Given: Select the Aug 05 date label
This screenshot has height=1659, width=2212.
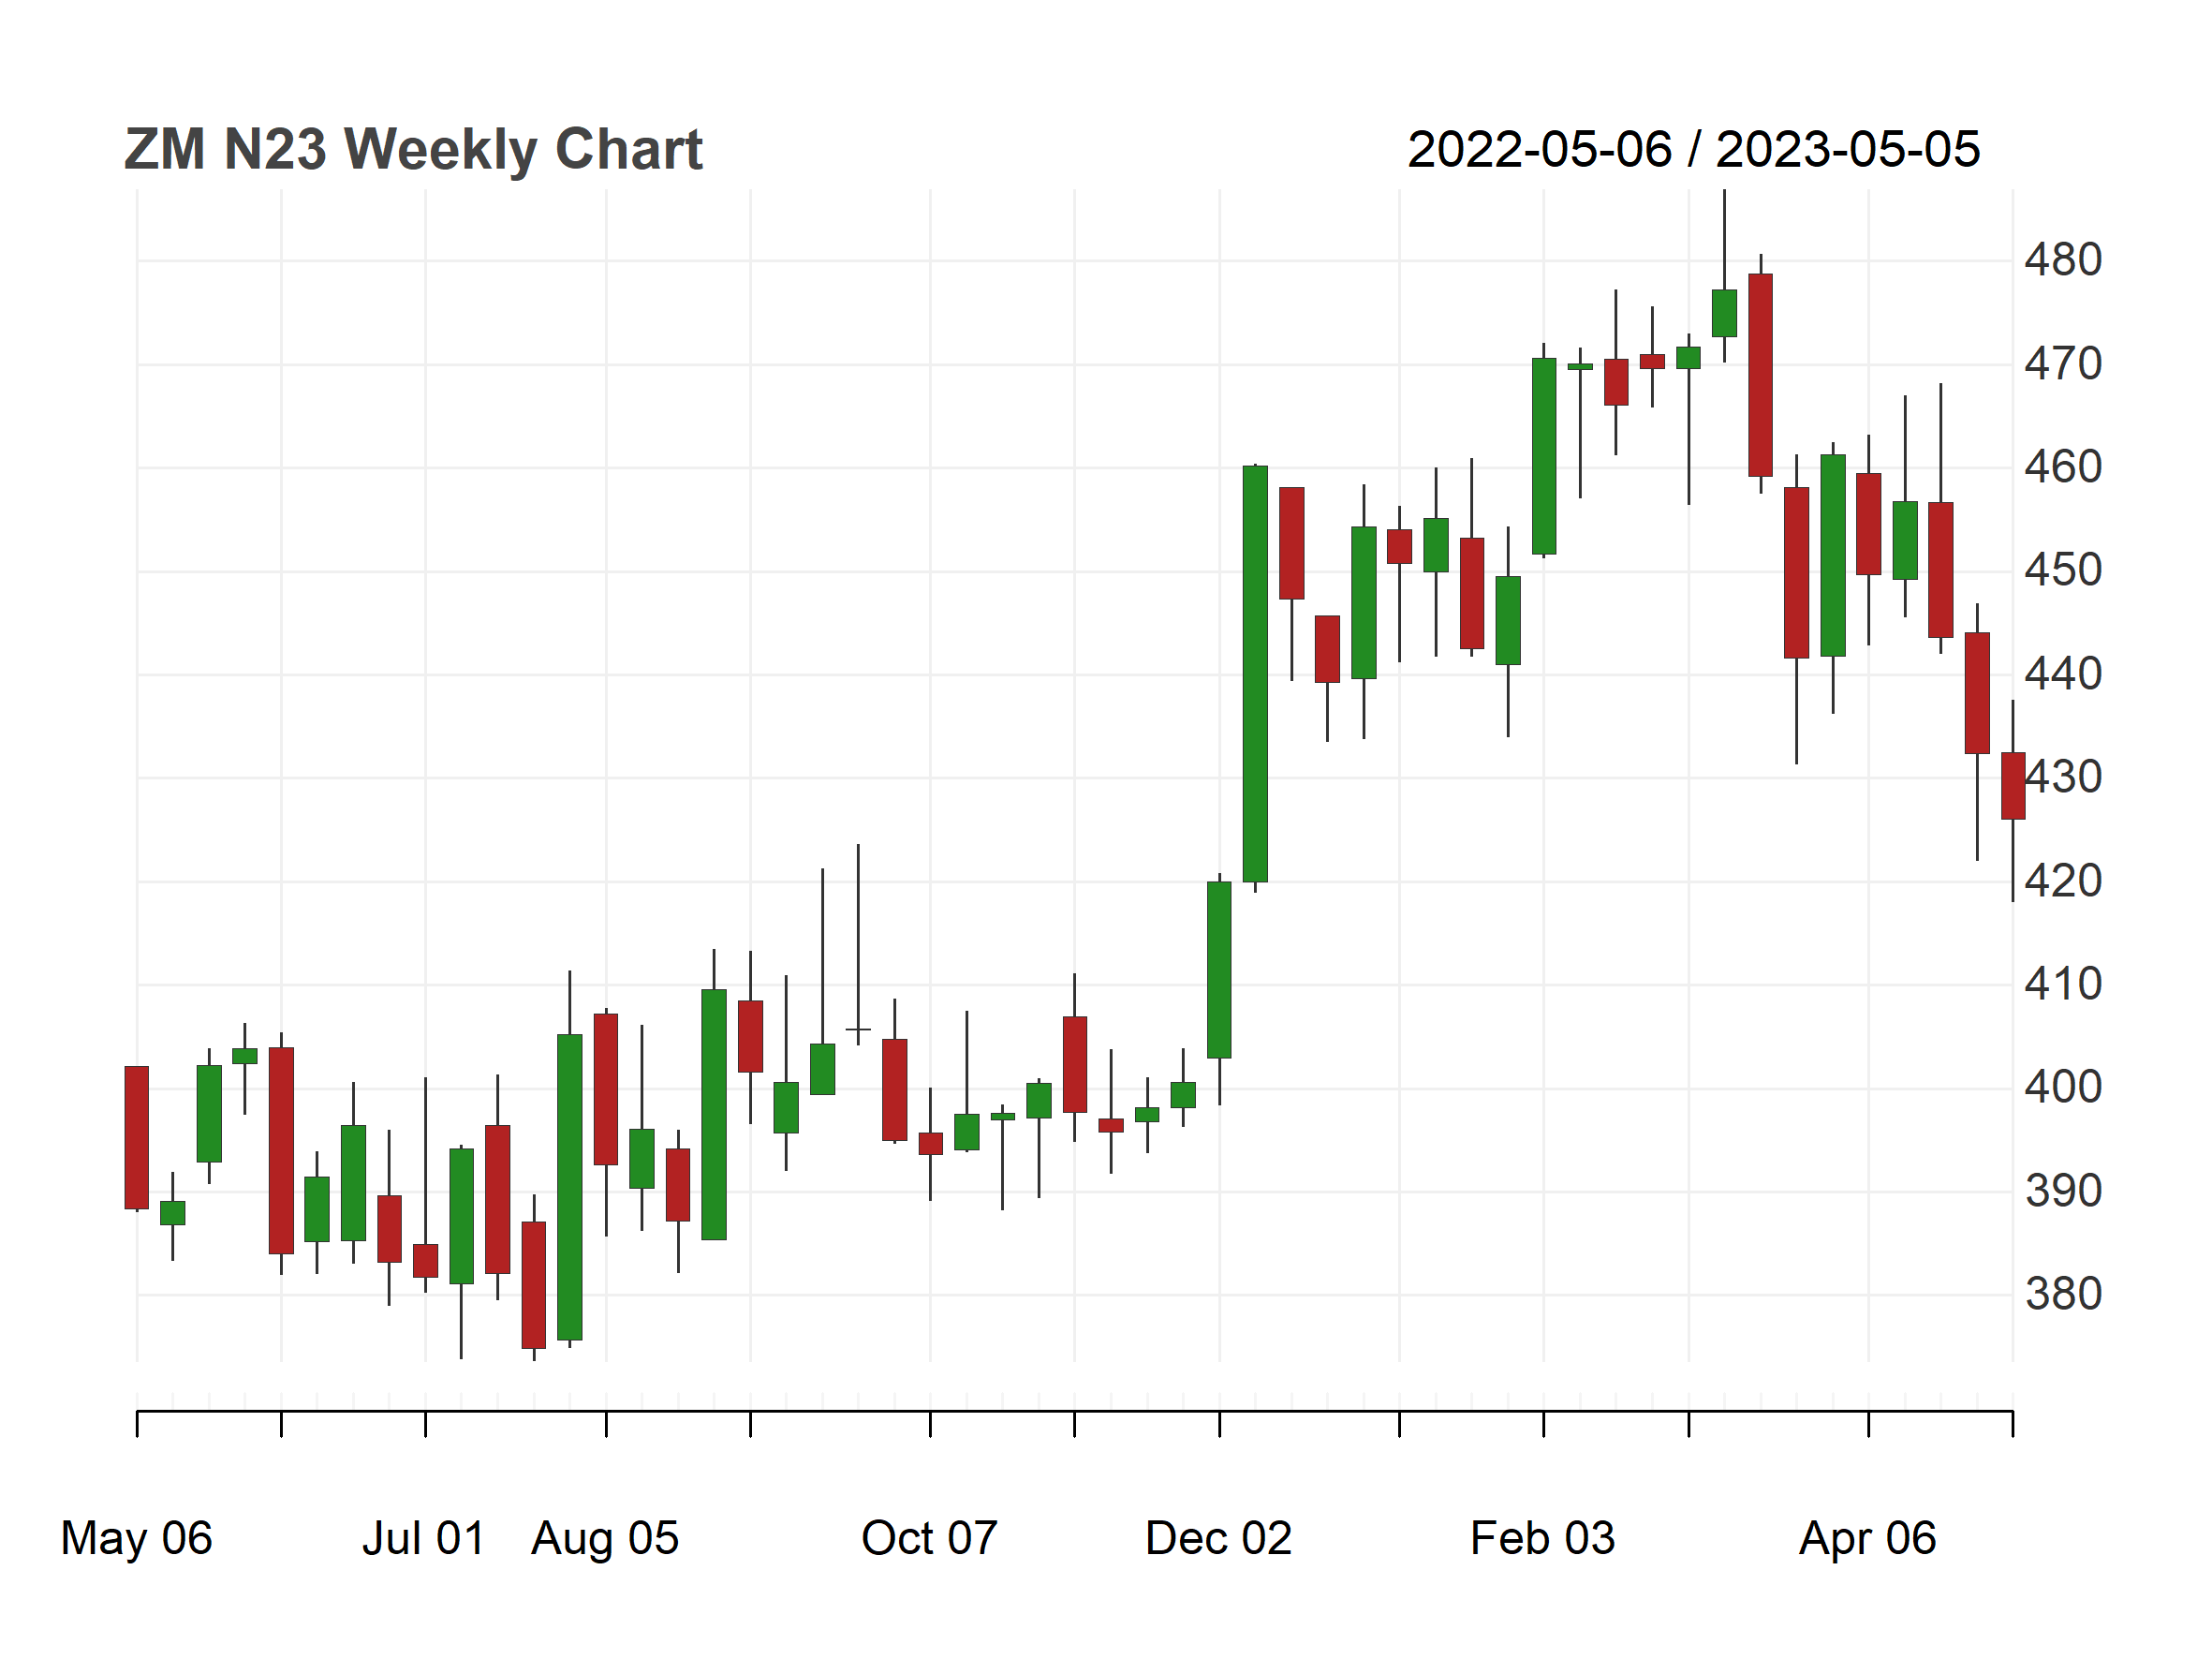Looking at the screenshot, I should pyautogui.click(x=605, y=1539).
